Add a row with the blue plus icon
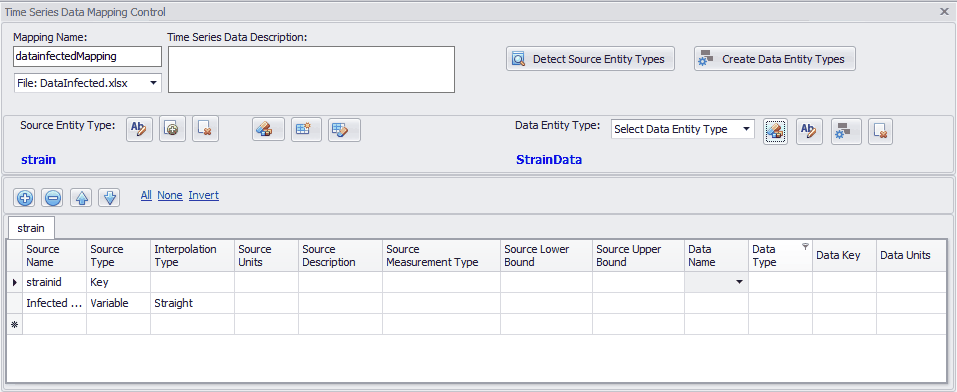The image size is (957, 392). (x=25, y=197)
